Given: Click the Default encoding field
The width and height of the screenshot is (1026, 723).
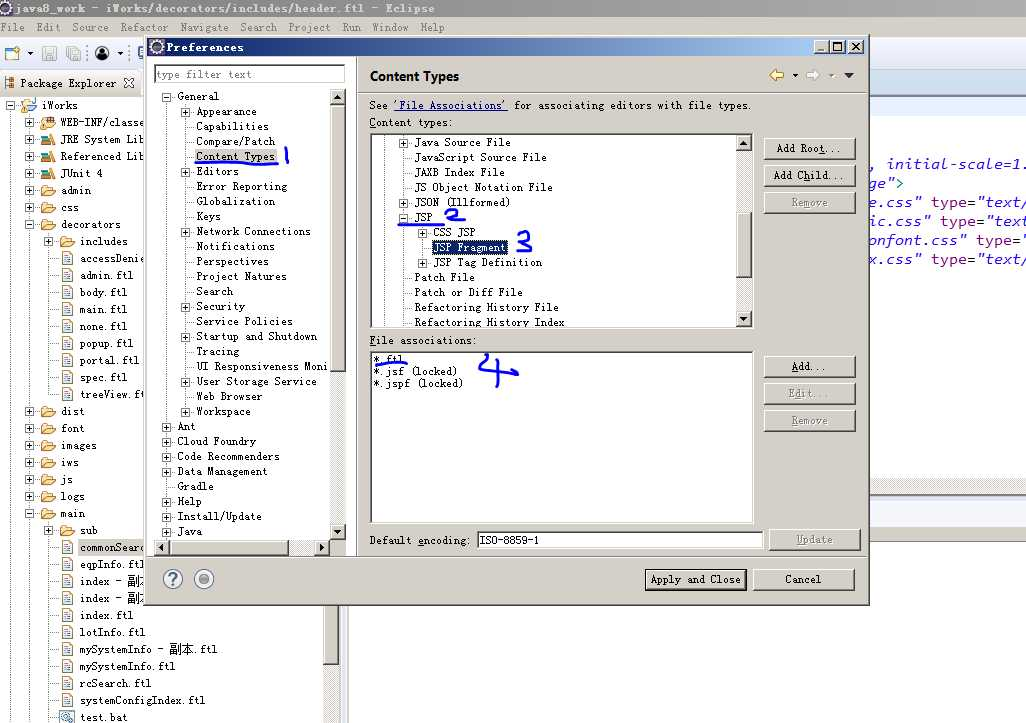Looking at the screenshot, I should tap(620, 540).
